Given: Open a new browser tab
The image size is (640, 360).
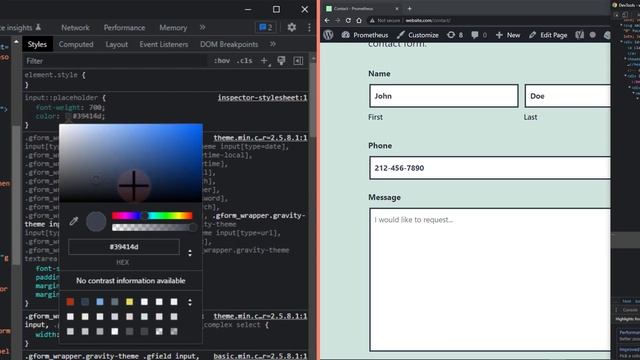Looking at the screenshot, I should pyautogui.click(x=409, y=9).
